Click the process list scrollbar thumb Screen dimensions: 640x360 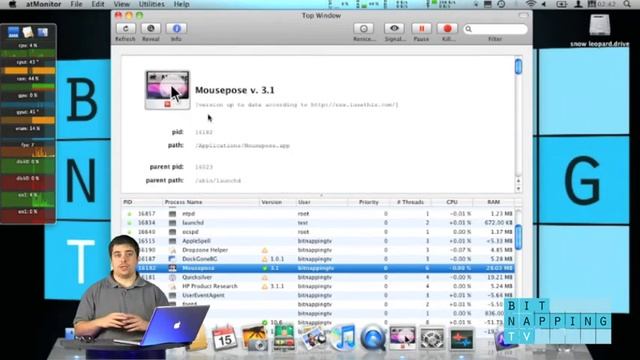518,237
